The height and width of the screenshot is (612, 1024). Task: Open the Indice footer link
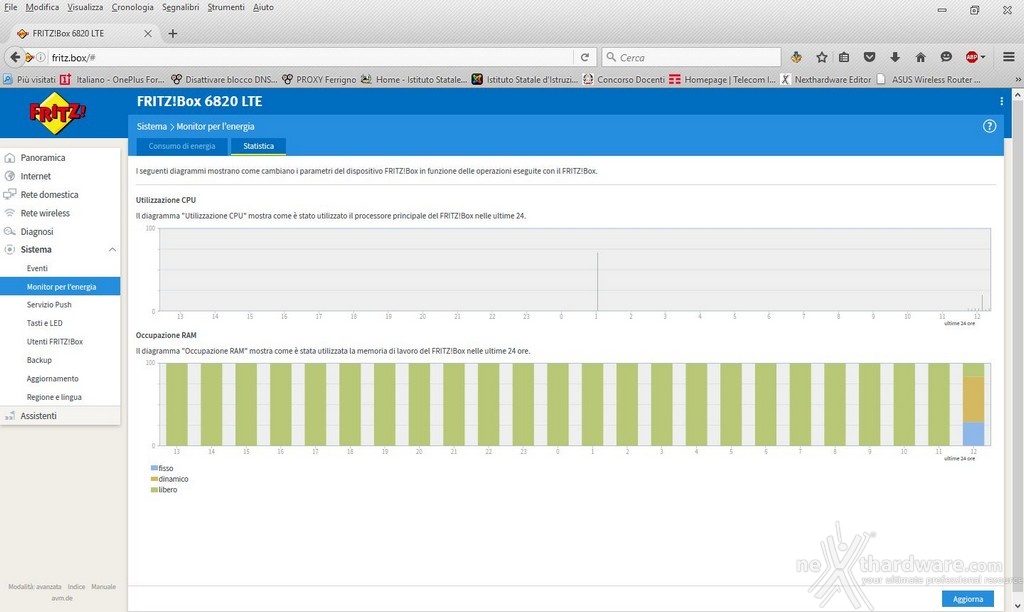76,587
